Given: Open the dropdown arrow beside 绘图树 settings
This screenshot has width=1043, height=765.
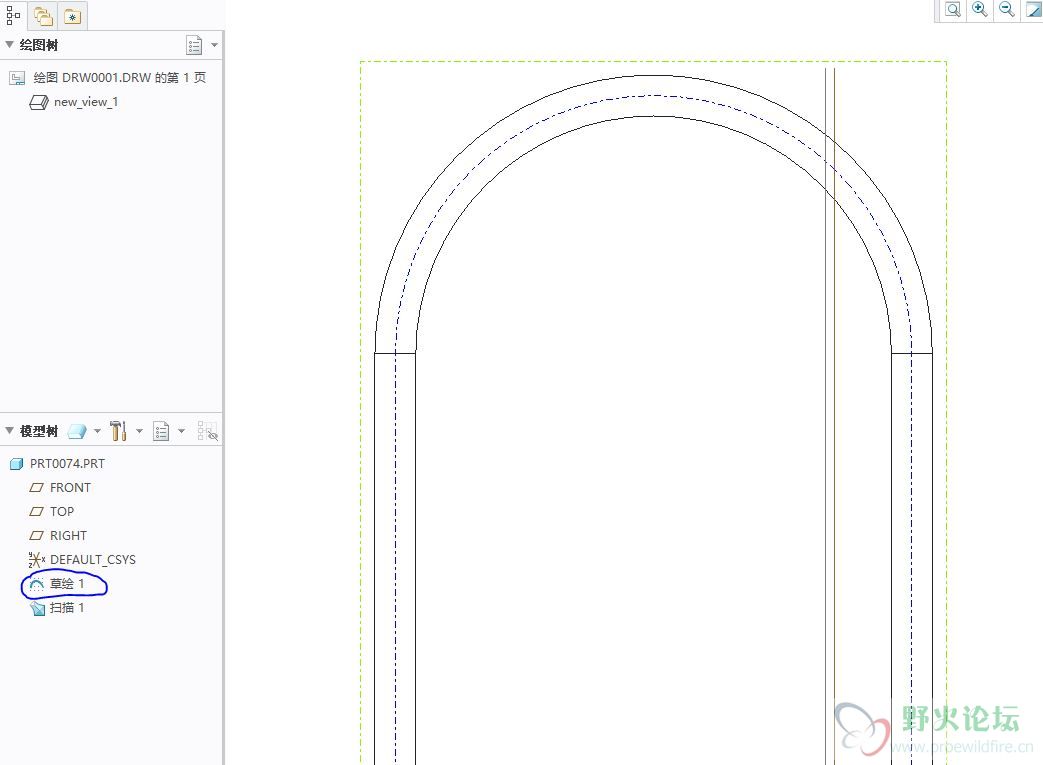Looking at the screenshot, I should [214, 45].
